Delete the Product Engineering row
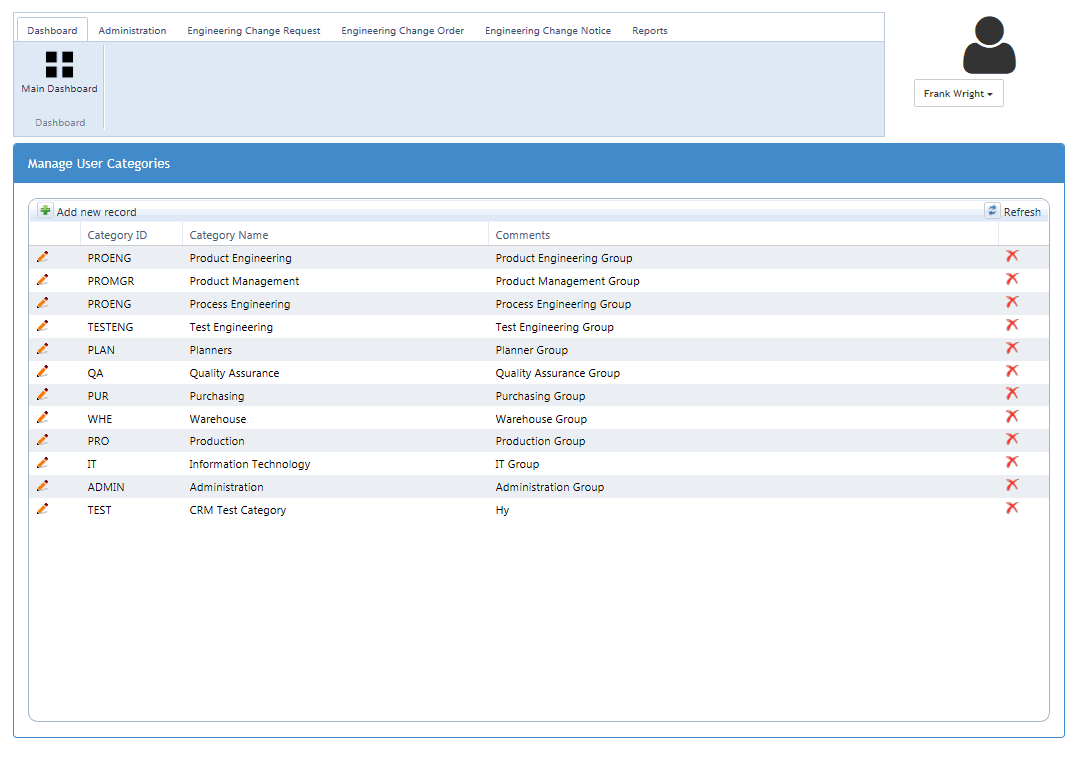 (x=1012, y=256)
